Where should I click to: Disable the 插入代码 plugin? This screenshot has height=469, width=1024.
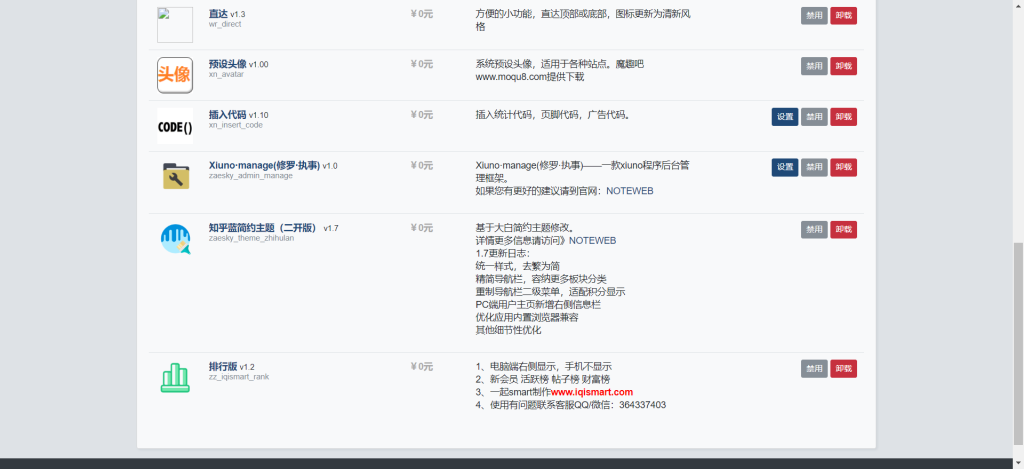pos(814,117)
